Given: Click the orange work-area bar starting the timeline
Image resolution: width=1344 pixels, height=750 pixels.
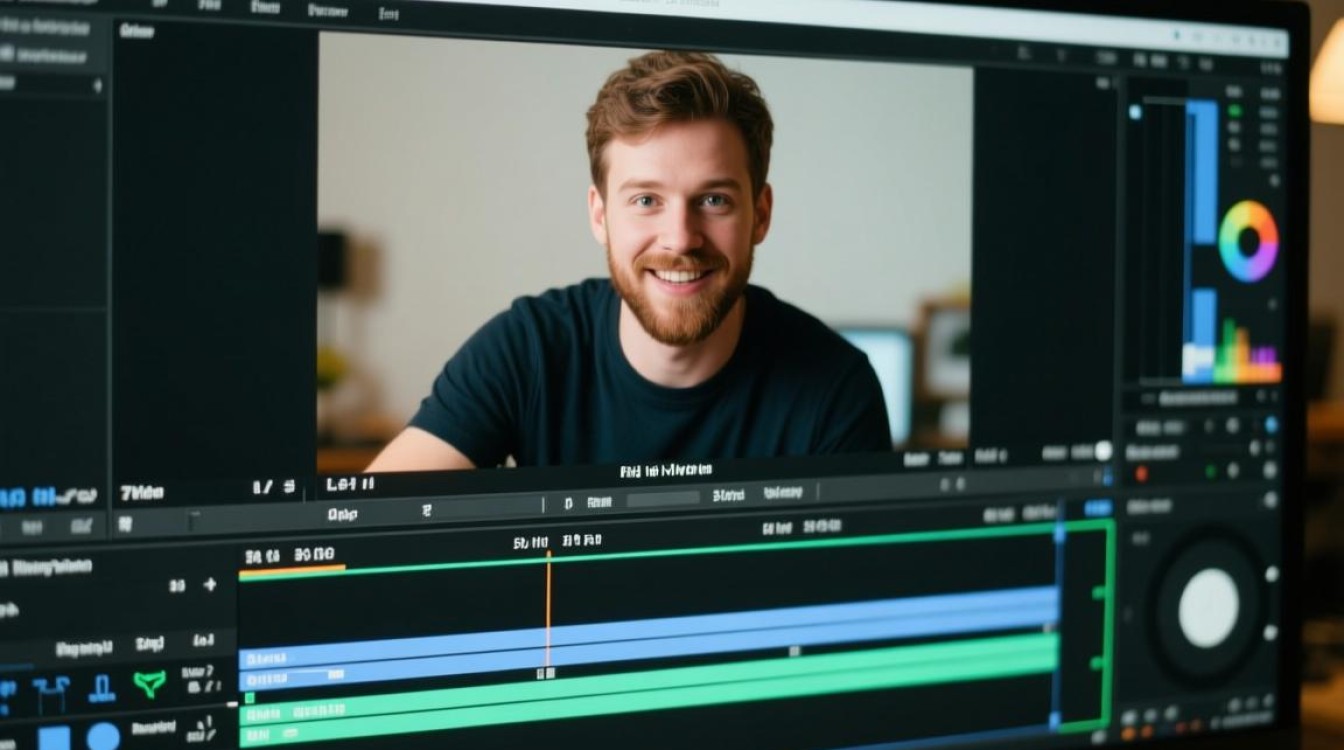Looking at the screenshot, I should 292,570.
